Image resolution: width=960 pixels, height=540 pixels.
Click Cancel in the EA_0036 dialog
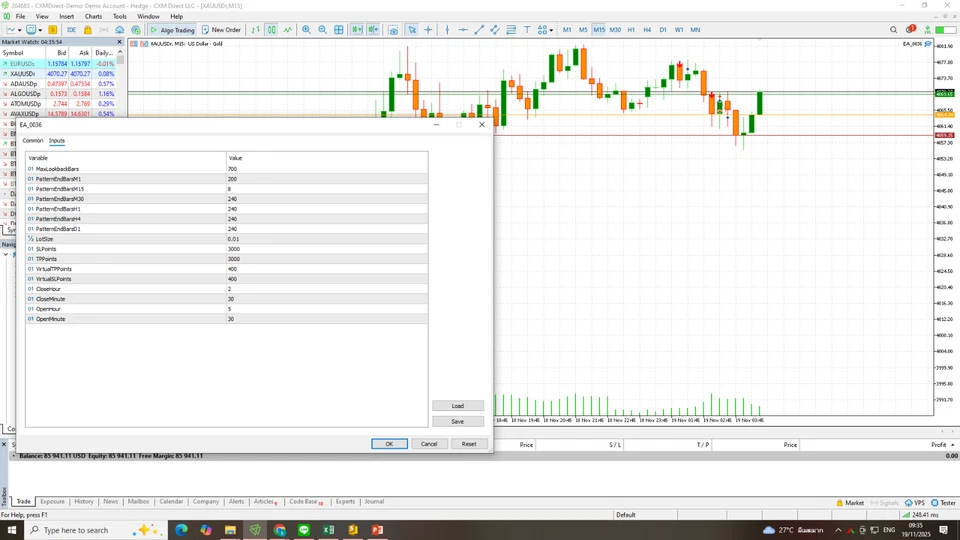pos(429,444)
